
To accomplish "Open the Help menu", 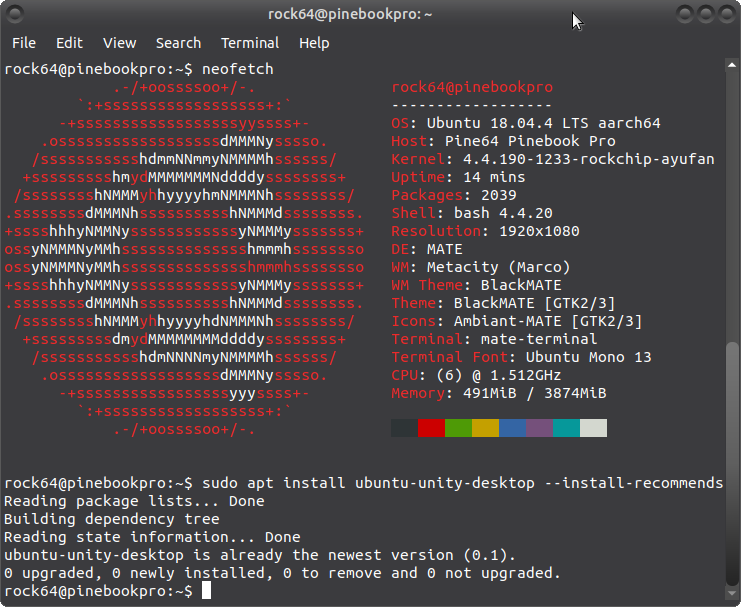I will (314, 43).
